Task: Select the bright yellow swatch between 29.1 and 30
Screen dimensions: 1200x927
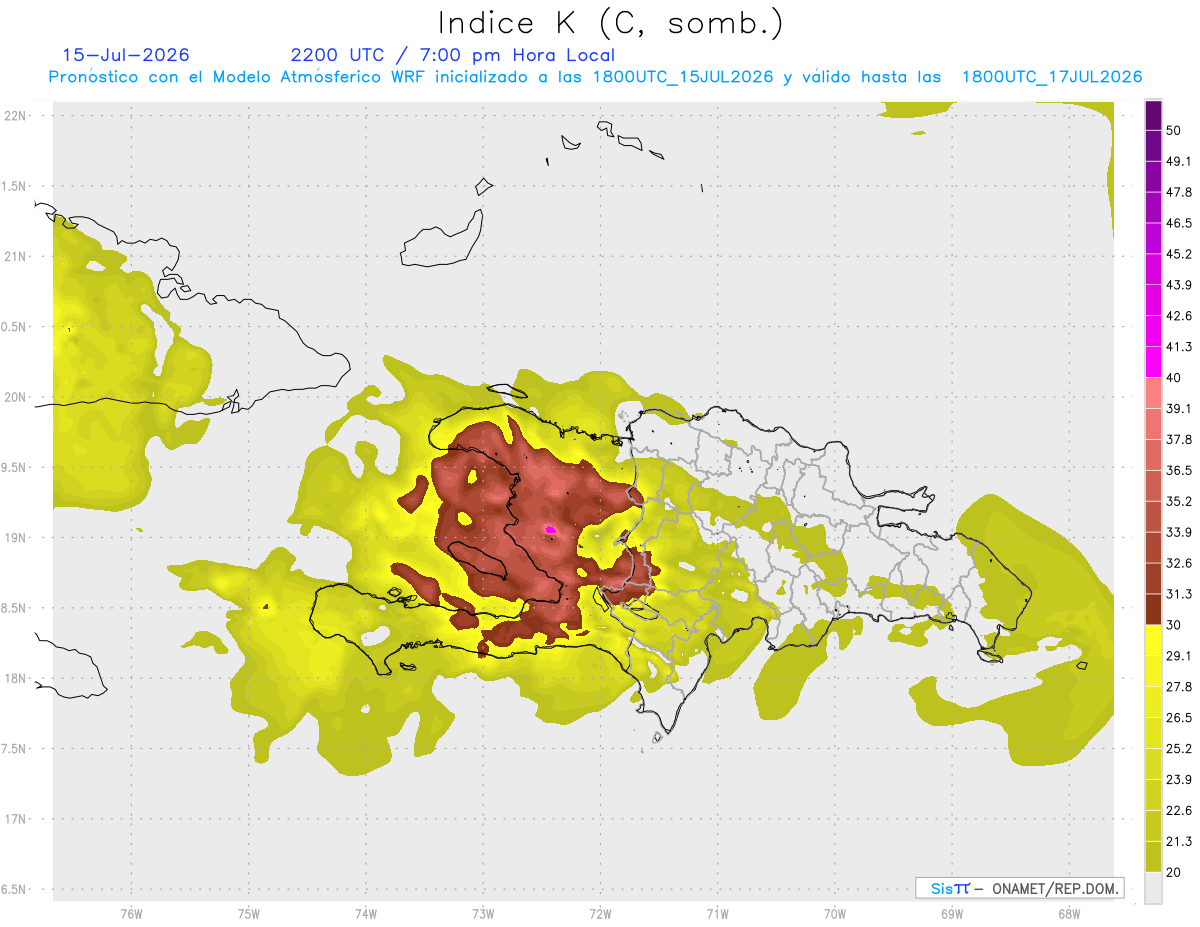Action: click(1153, 640)
